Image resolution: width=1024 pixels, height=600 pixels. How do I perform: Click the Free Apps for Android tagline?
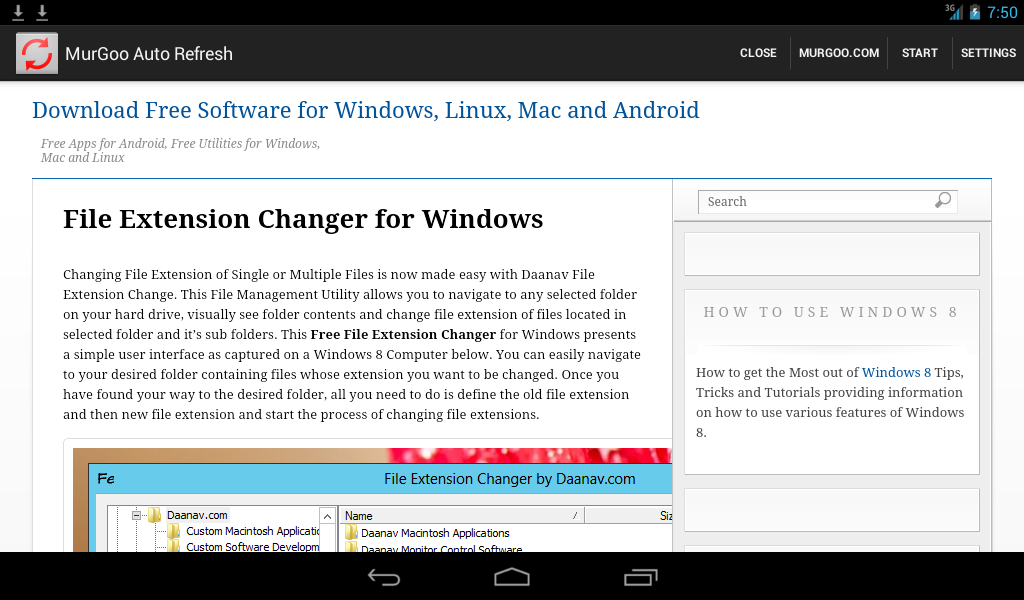pyautogui.click(x=180, y=150)
